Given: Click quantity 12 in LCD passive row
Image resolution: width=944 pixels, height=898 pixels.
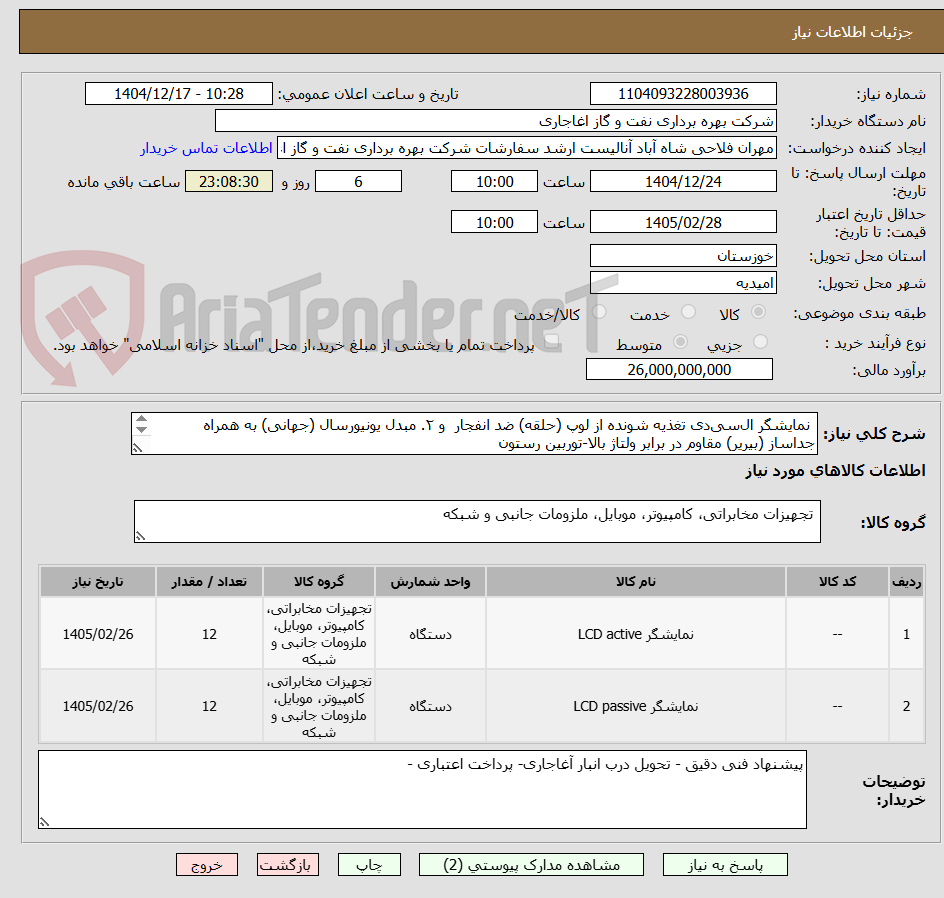Looking at the screenshot, I should coord(209,706).
